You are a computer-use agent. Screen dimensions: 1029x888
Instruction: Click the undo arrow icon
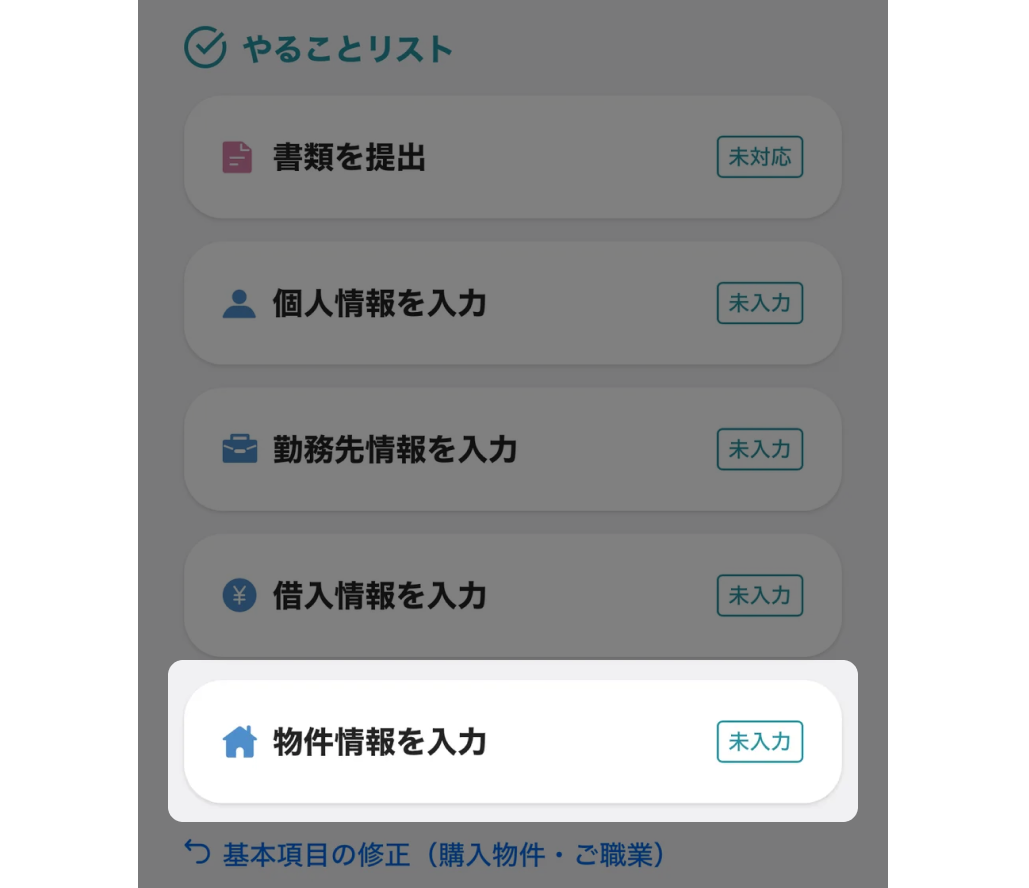(197, 853)
